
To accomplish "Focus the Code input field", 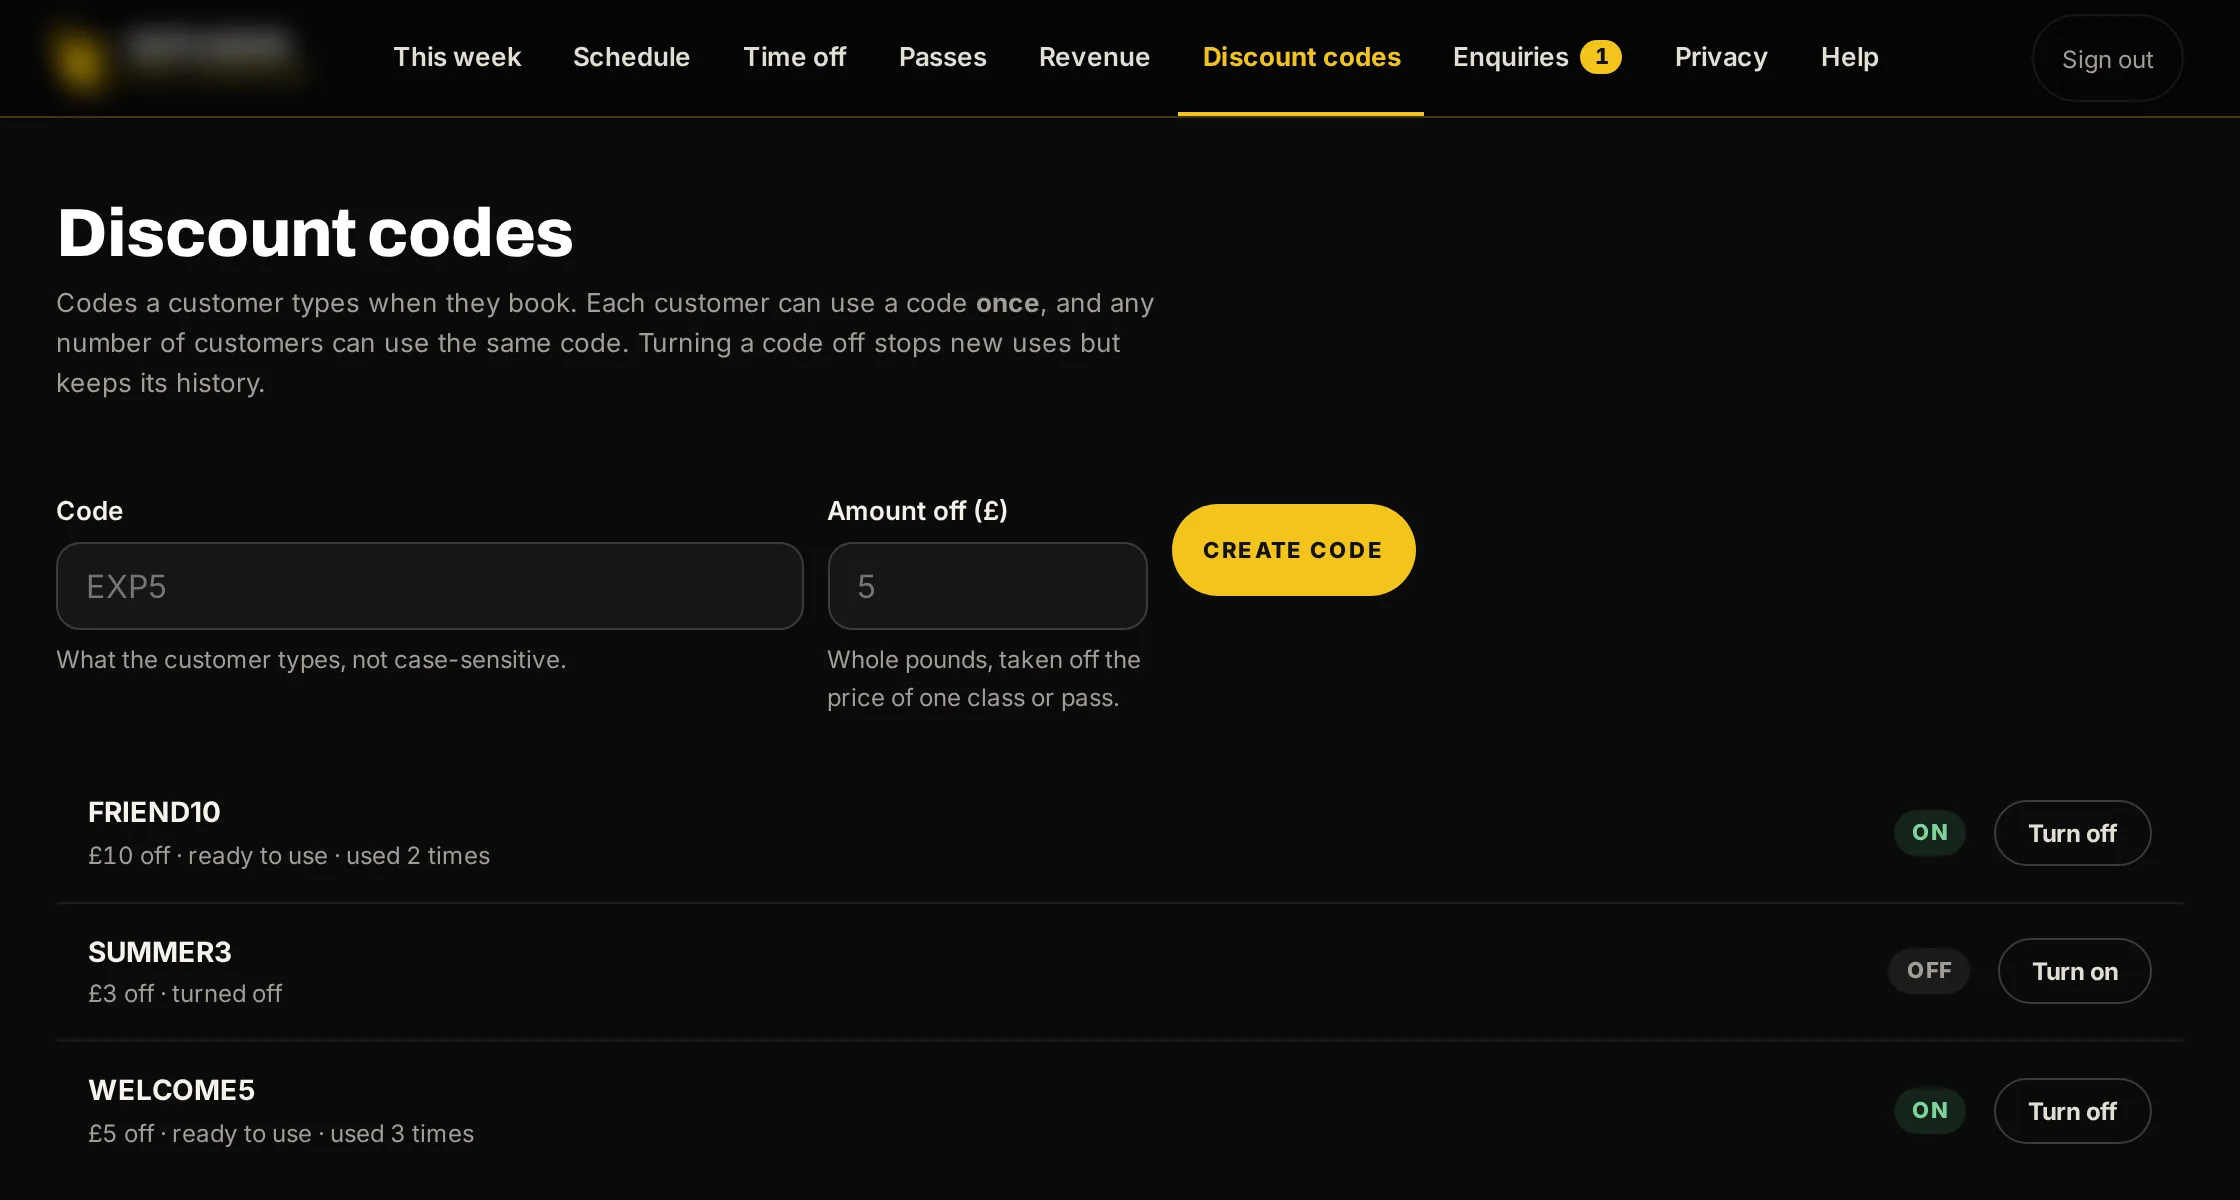I will pos(430,586).
